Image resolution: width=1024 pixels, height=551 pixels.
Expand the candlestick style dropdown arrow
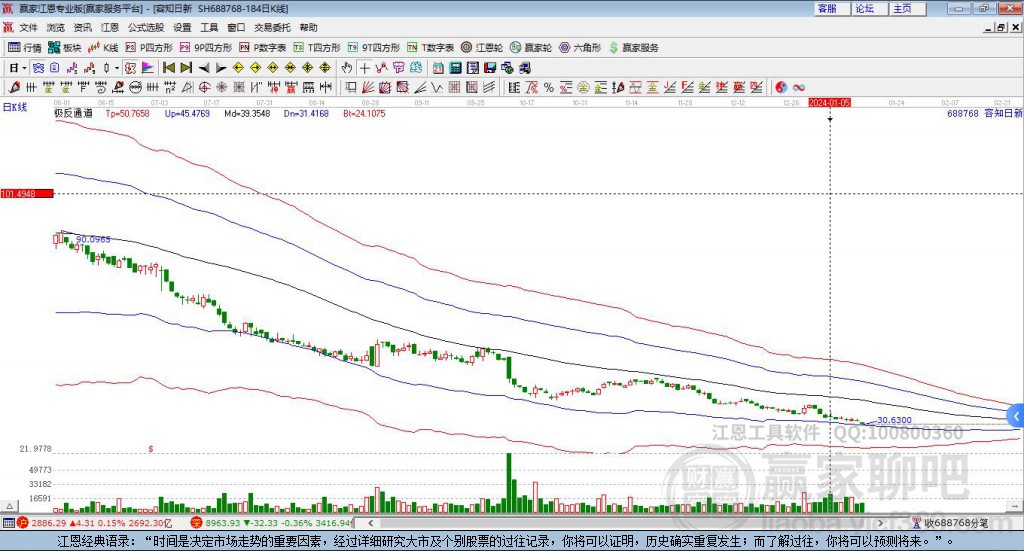coord(117,68)
